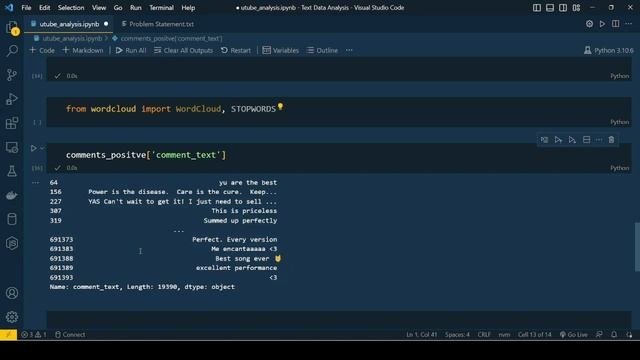Image resolution: width=640 pixels, height=360 pixels.
Task: Open the Edit menu
Action: [44, 8]
